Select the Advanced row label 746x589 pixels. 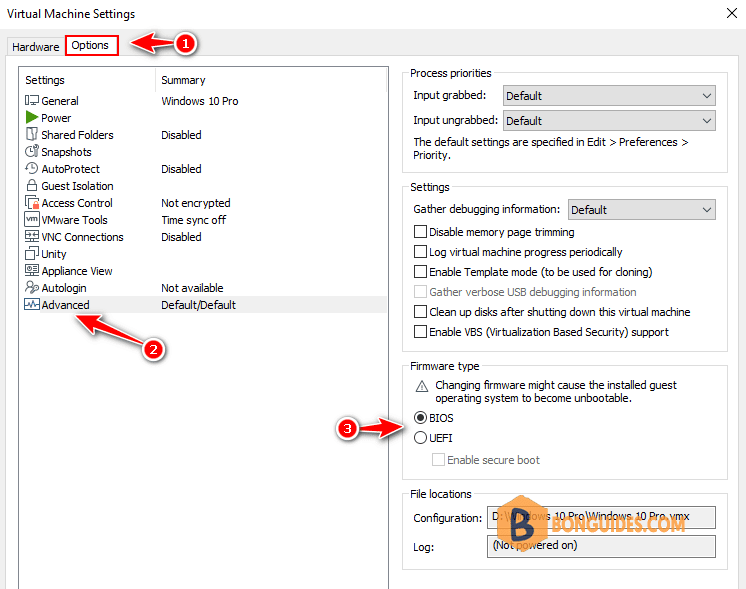pyautogui.click(x=65, y=305)
